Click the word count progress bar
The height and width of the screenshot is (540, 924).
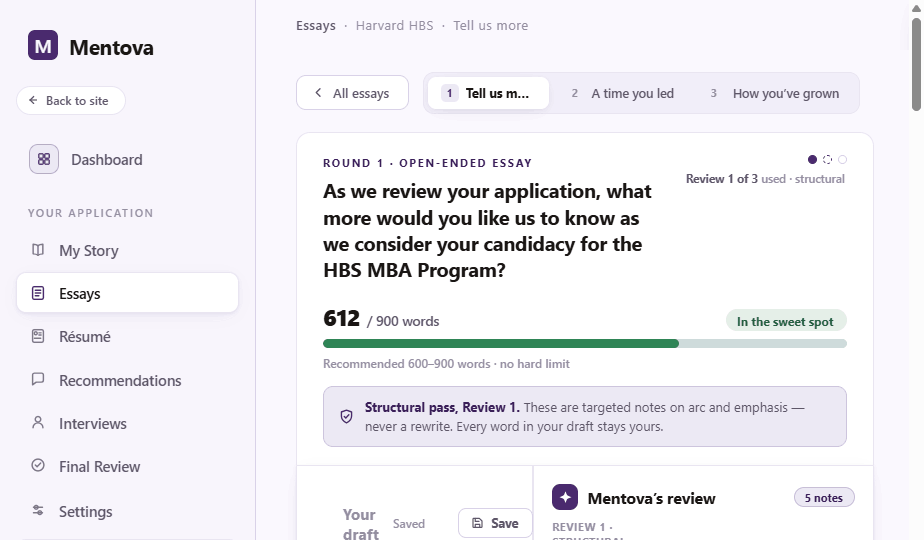(x=585, y=344)
